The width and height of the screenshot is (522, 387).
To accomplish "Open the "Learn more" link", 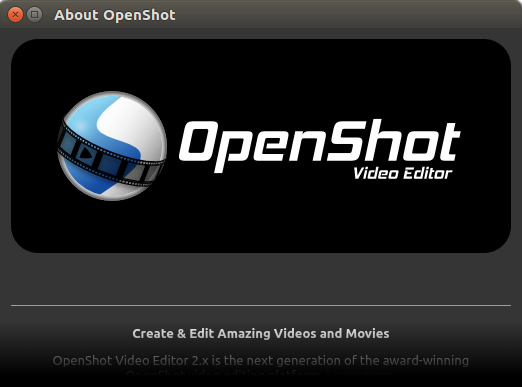I will coord(359,375).
